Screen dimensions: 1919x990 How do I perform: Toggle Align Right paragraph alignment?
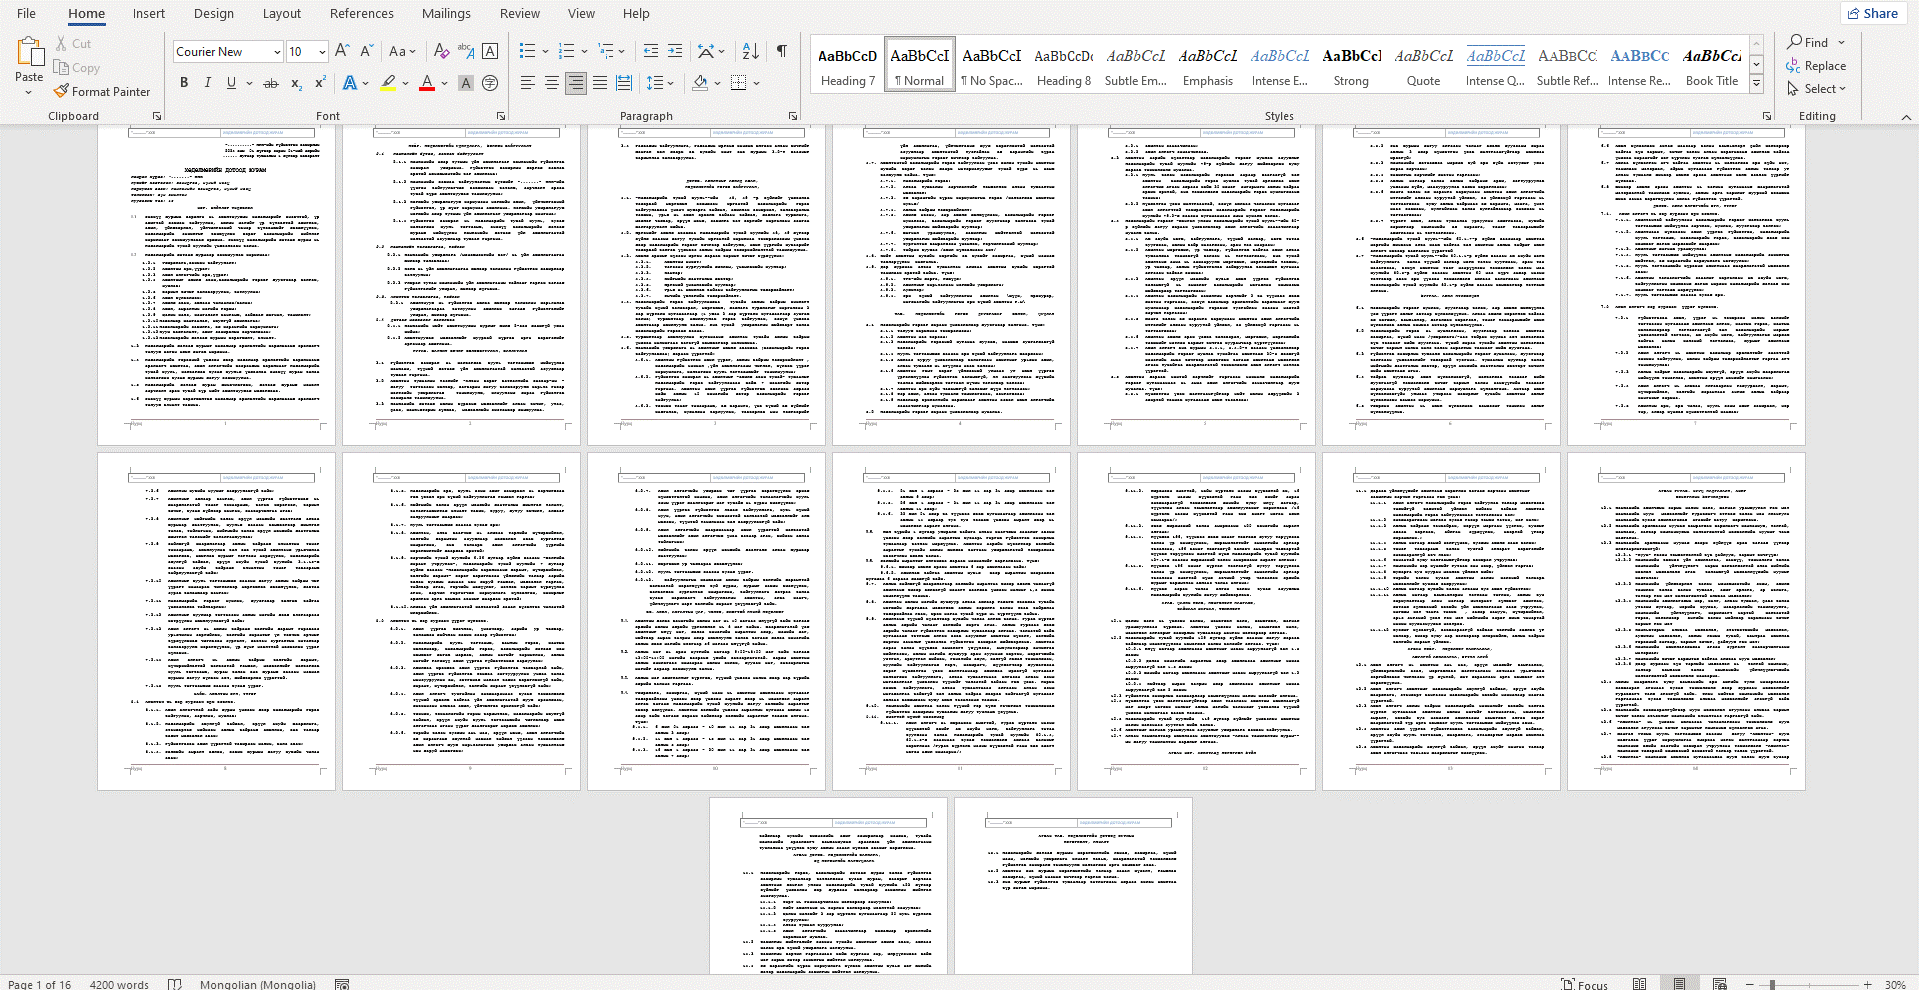click(x=575, y=83)
